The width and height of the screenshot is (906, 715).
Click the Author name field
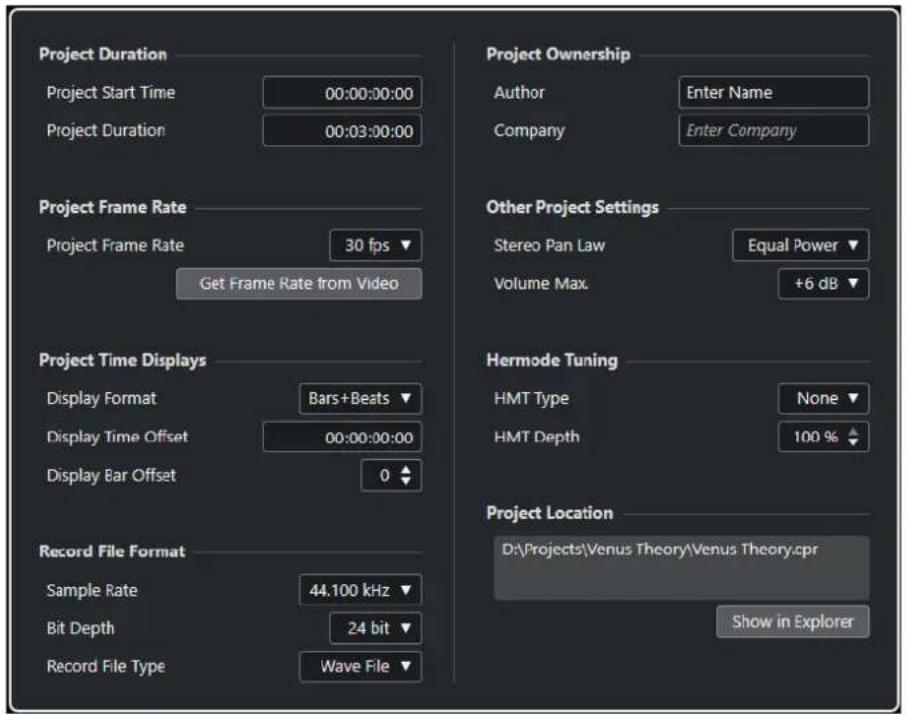774,92
